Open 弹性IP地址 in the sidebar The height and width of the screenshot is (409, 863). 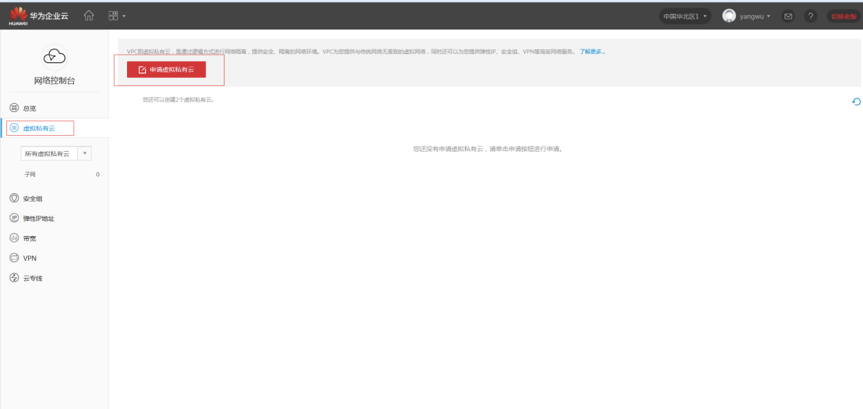(x=38, y=218)
